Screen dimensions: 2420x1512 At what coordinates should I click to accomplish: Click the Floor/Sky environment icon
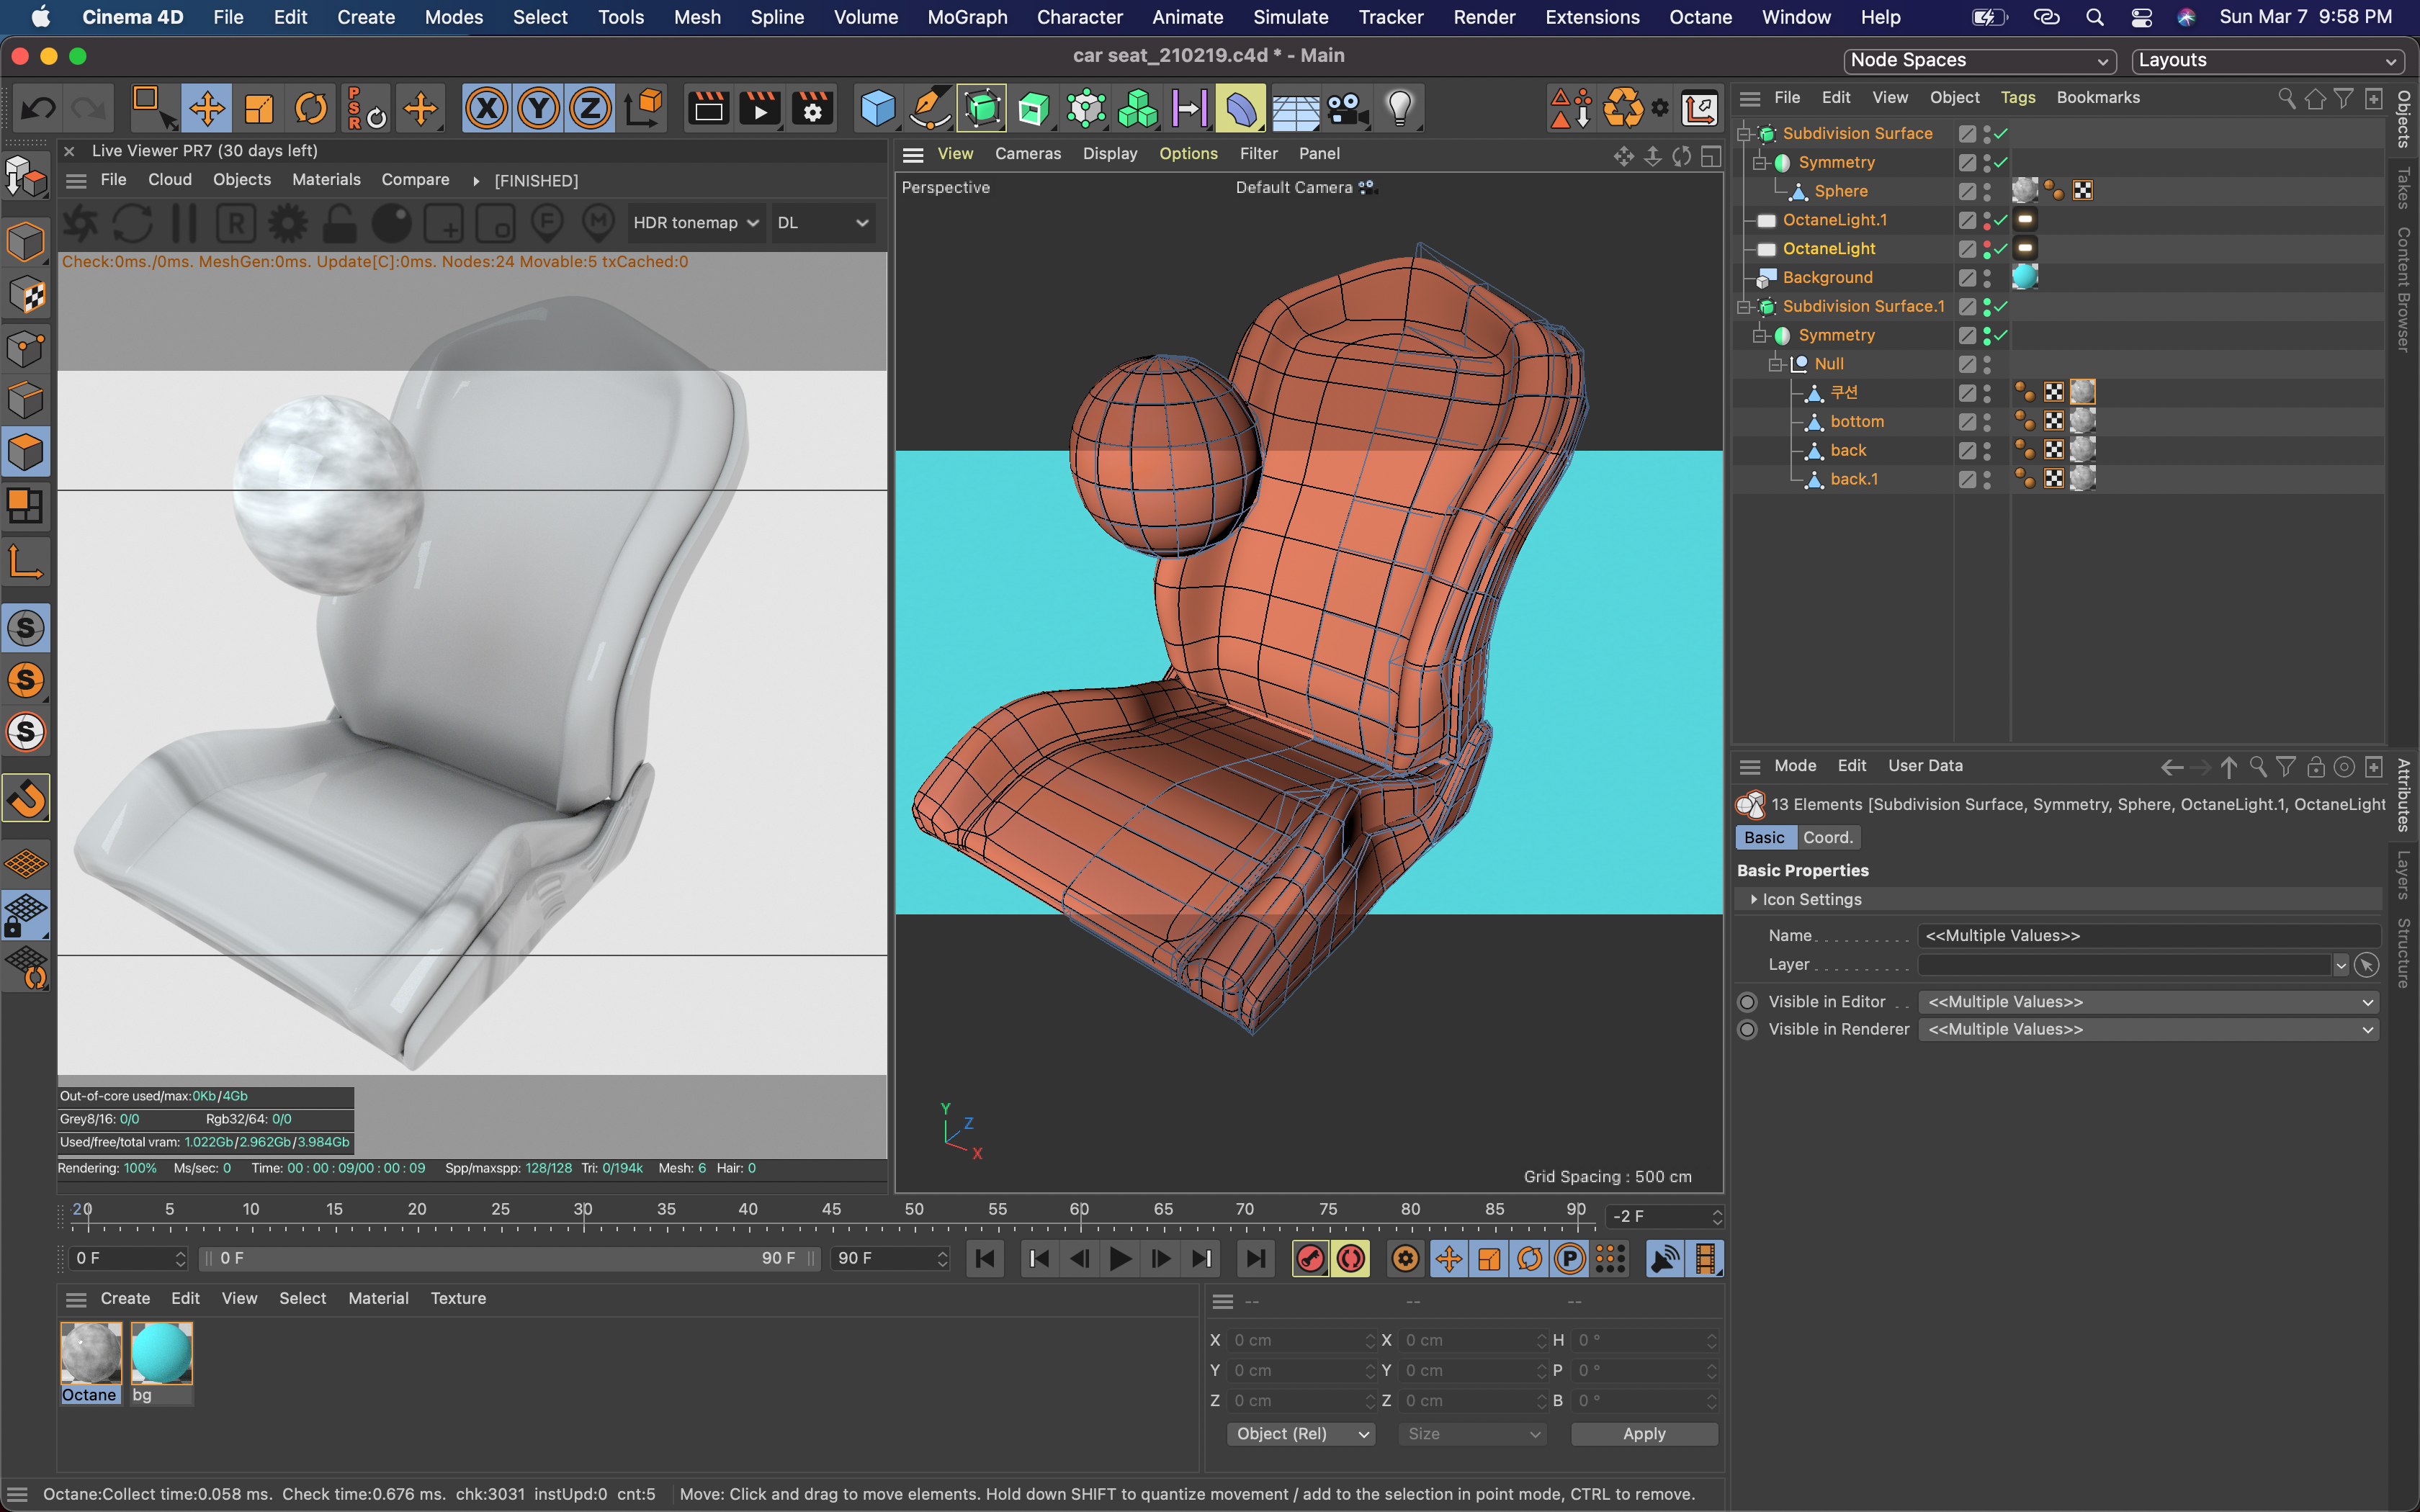pyautogui.click(x=1296, y=108)
